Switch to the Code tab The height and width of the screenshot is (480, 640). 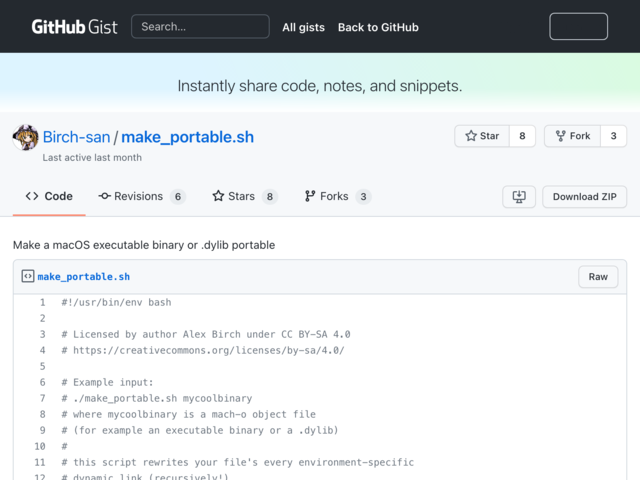coord(49,196)
